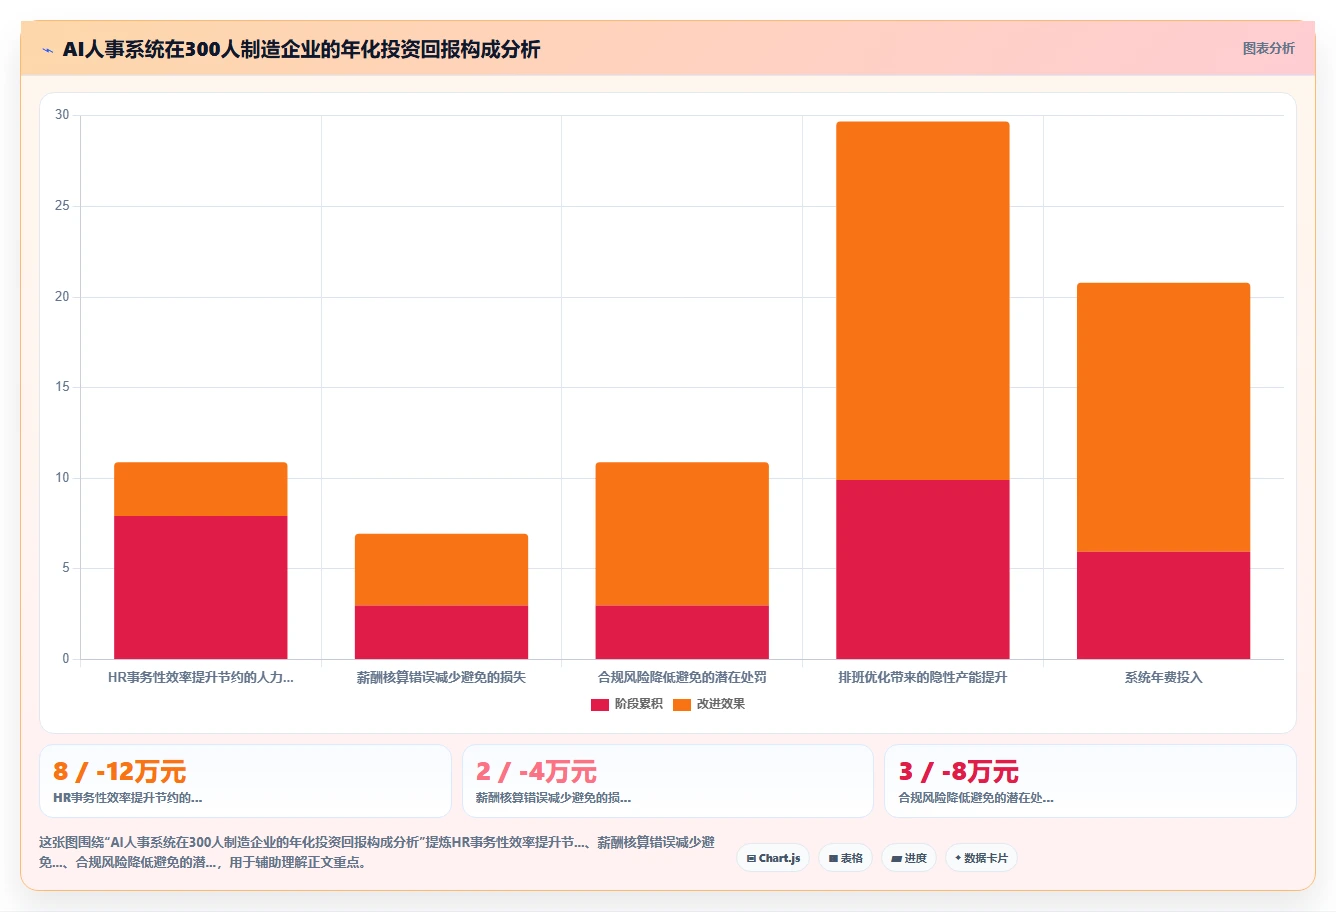Click the y-axis value 5
This screenshot has height=912, width=1336.
[66, 568]
